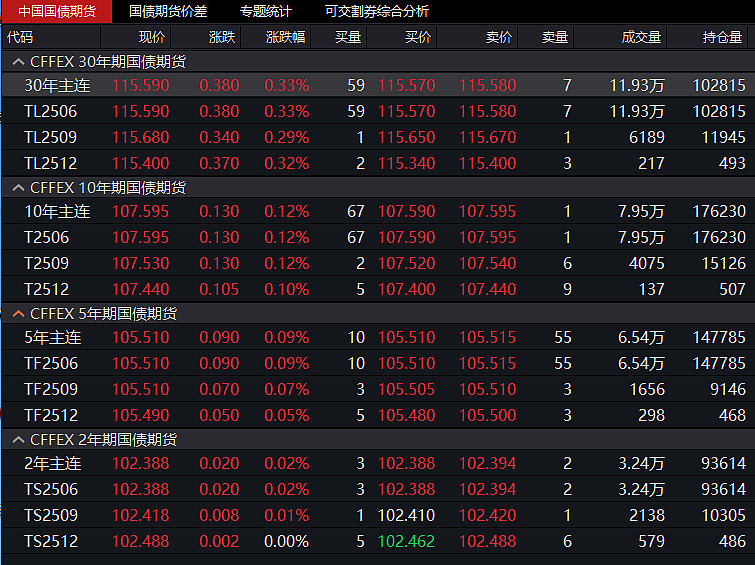755x565 pixels.
Task: Click the 现价 column header
Action: tap(152, 37)
